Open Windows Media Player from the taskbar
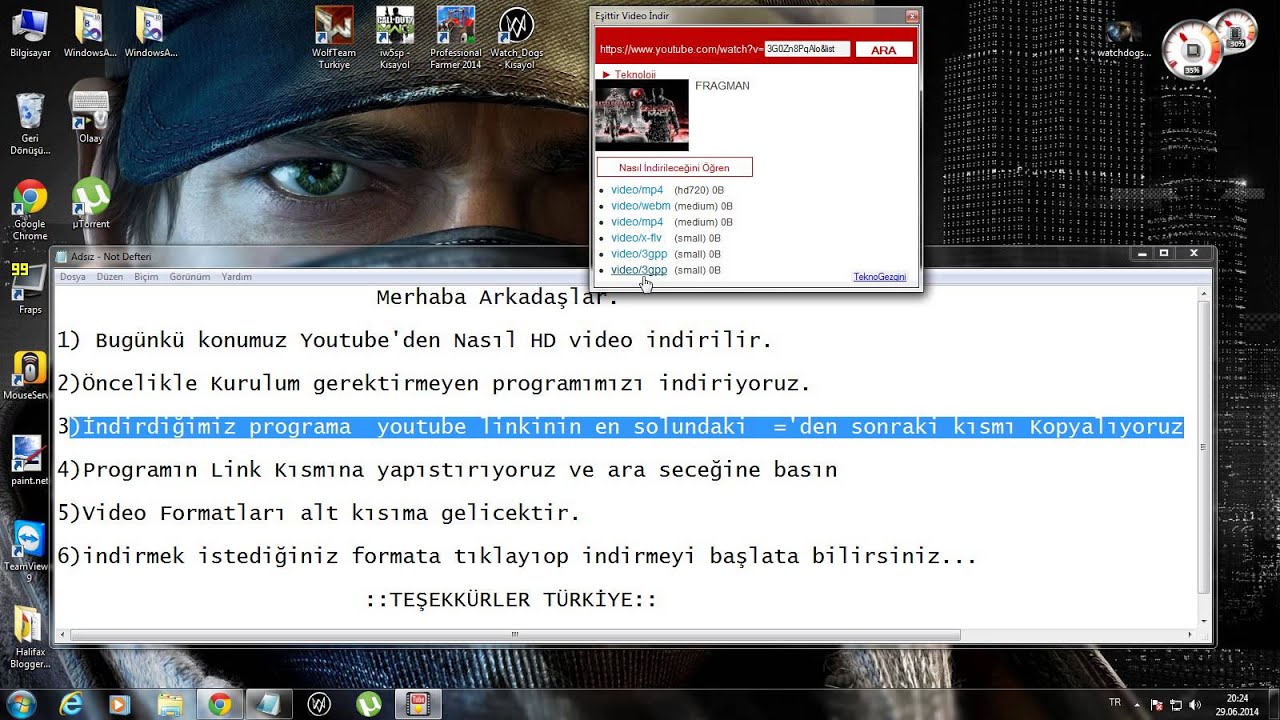1280x720 pixels. (x=120, y=704)
